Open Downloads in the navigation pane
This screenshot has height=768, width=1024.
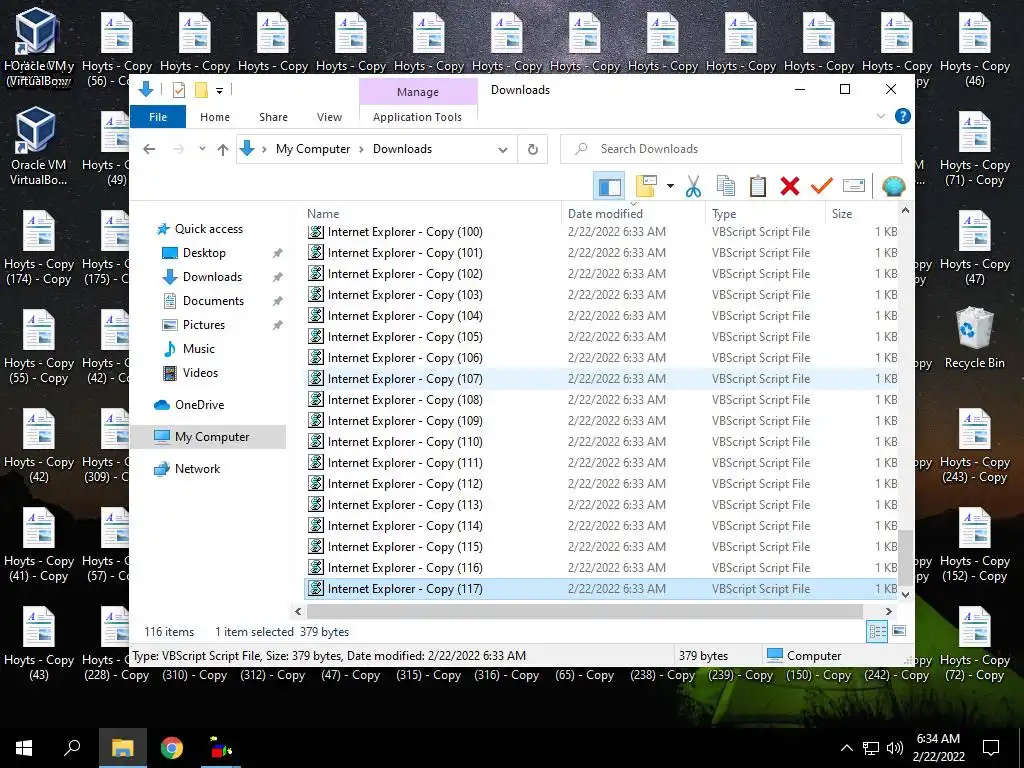click(x=212, y=277)
